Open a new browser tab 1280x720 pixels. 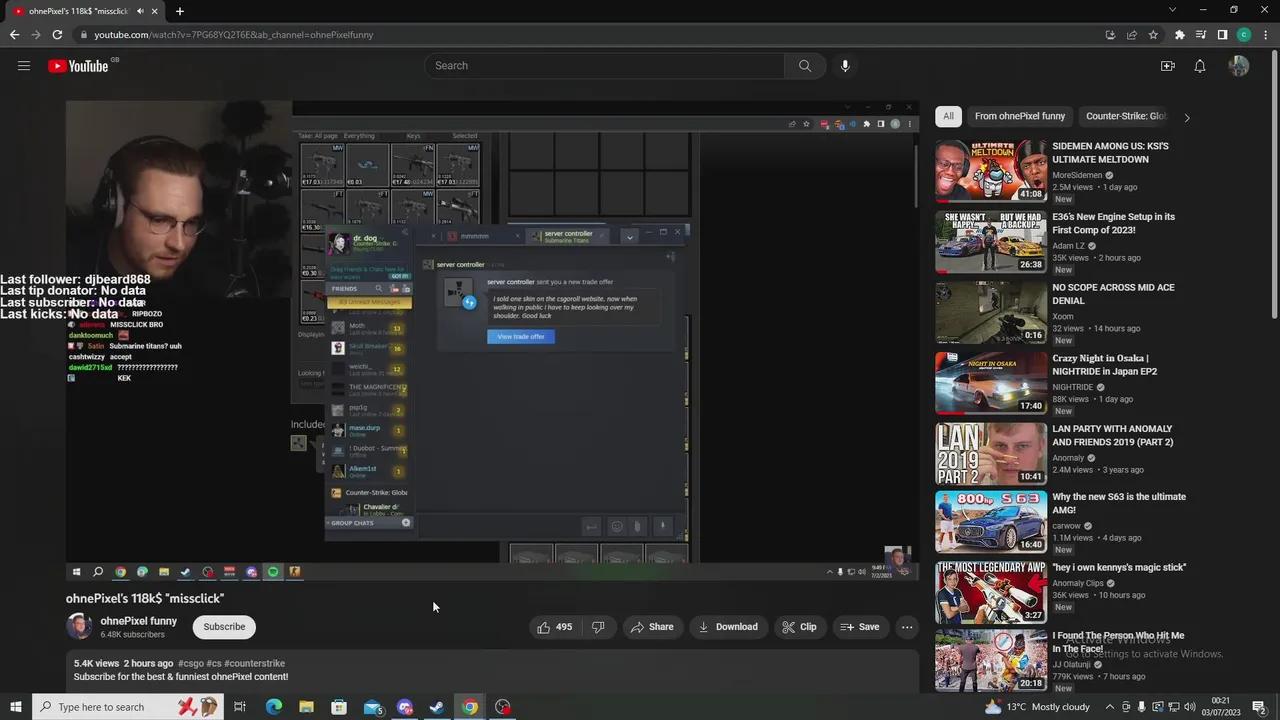click(x=180, y=11)
